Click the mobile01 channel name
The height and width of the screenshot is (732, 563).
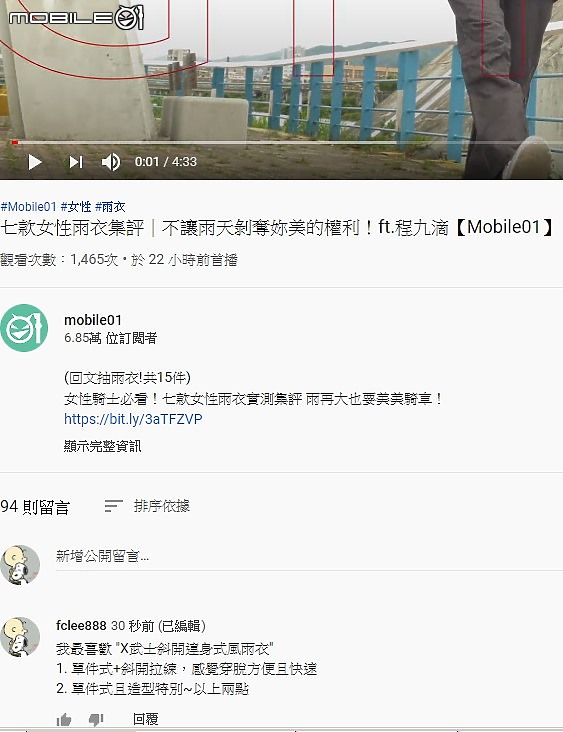click(93, 320)
